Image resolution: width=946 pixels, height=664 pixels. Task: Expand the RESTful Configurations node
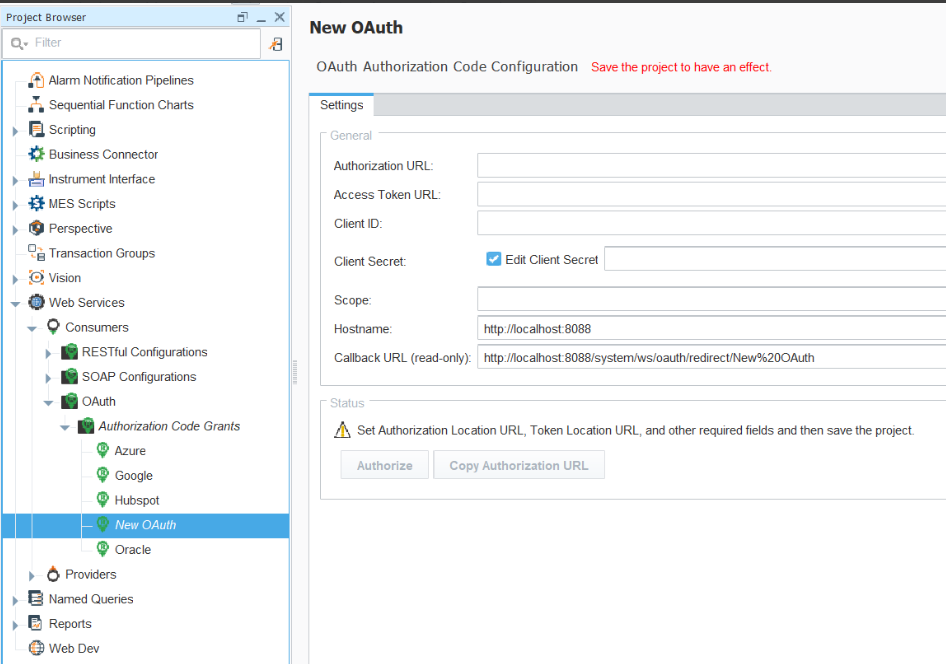point(48,353)
